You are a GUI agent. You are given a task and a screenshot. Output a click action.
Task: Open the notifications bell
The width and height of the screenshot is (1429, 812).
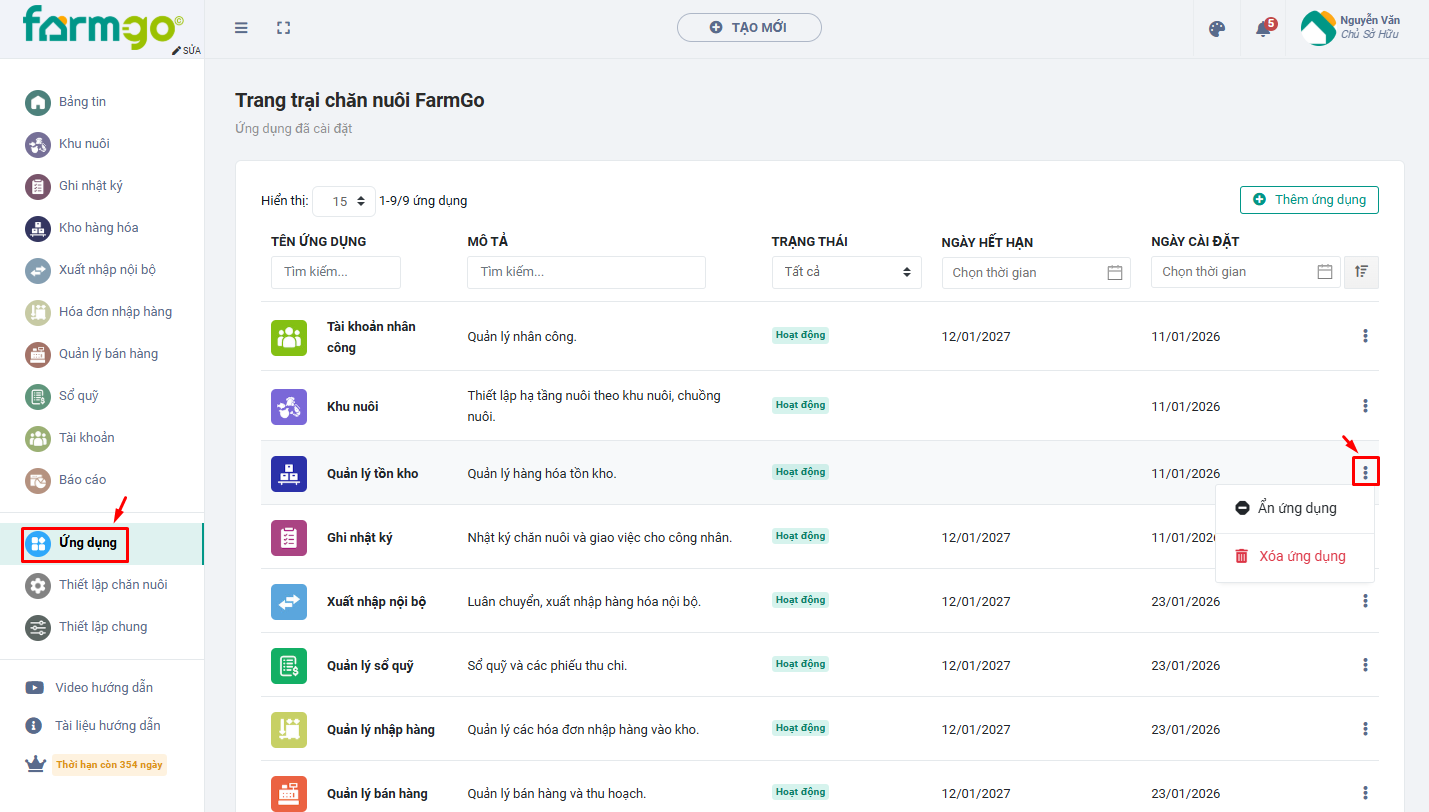click(x=1263, y=29)
